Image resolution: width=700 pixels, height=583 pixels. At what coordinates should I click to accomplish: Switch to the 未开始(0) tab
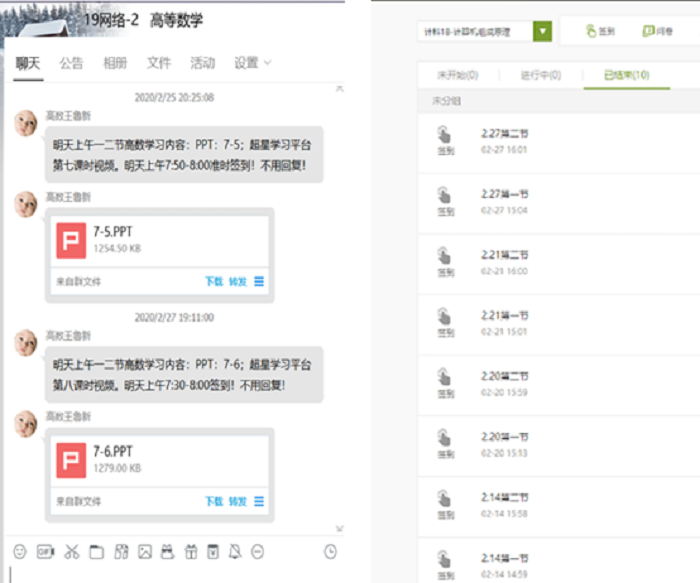point(457,75)
